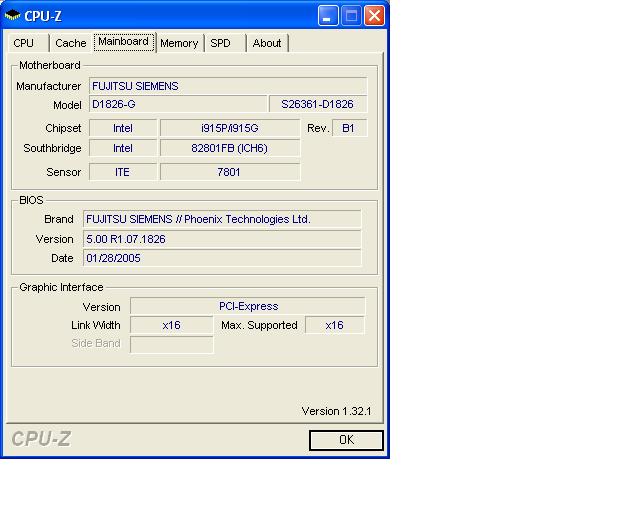Close the CPU-Z window
Viewport: 640px width, 512px height.
click(x=374, y=16)
